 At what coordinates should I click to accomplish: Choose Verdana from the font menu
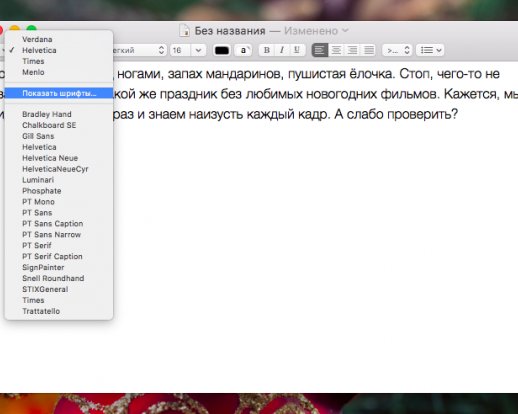[x=59, y=39]
